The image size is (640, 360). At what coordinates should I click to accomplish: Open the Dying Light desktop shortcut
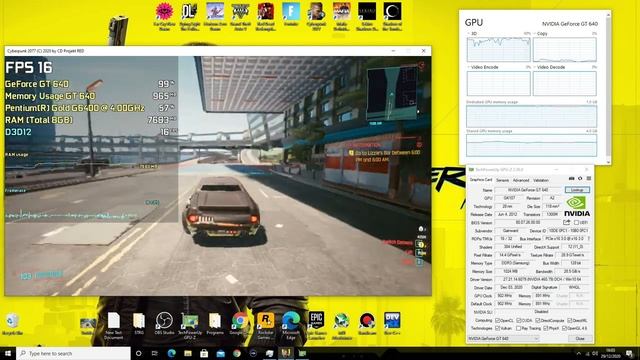pyautogui.click(x=189, y=16)
